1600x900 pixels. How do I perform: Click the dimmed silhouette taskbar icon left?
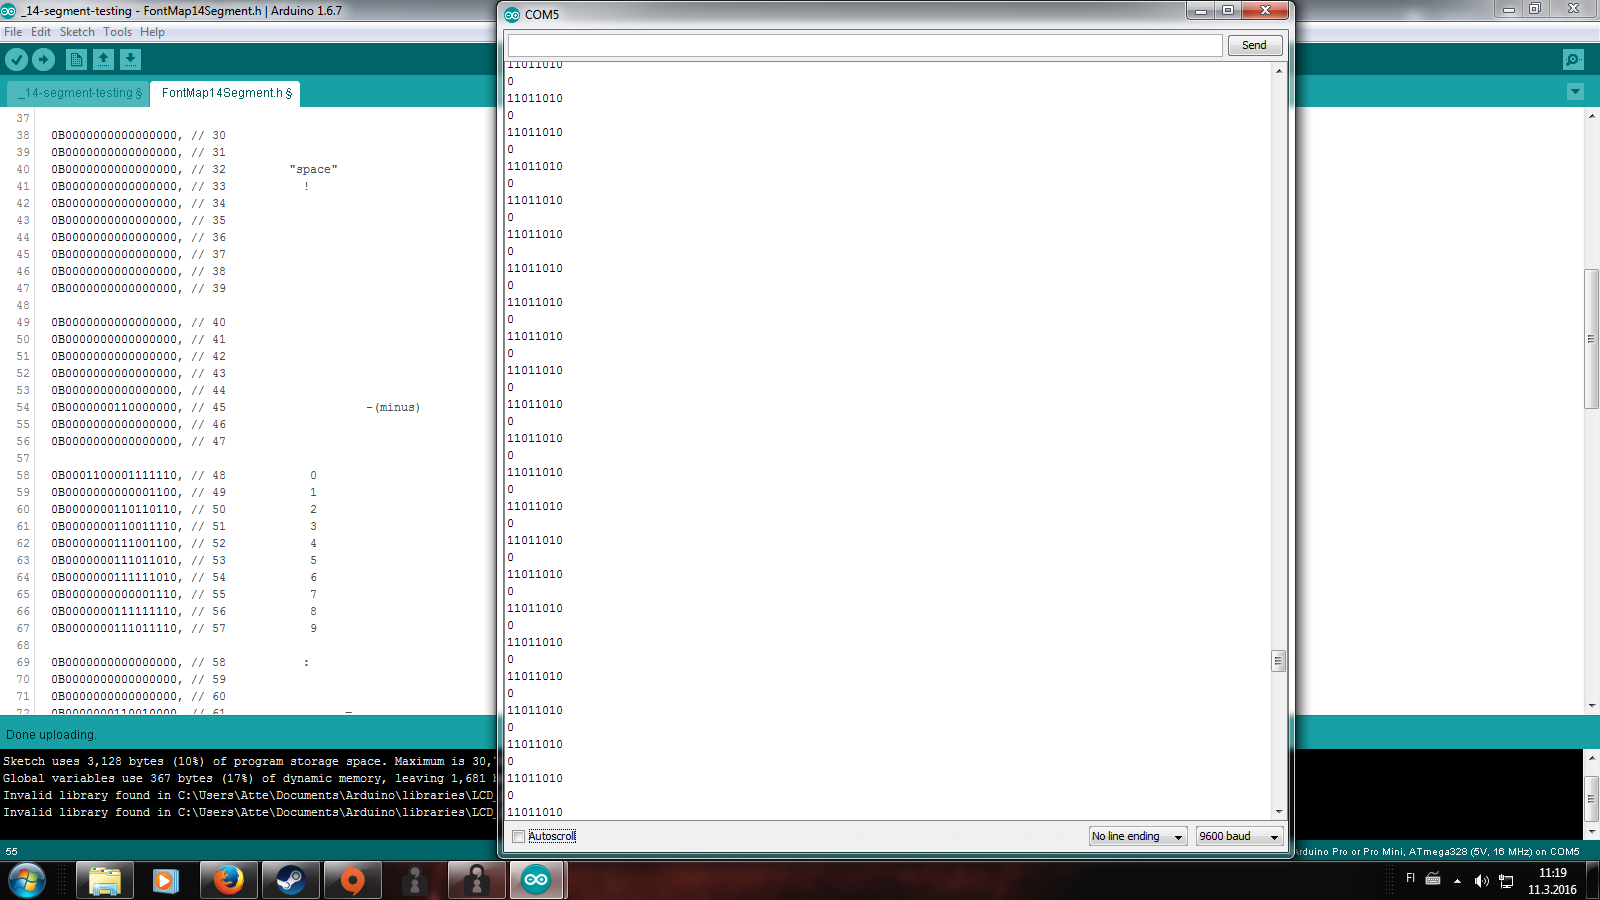[414, 881]
